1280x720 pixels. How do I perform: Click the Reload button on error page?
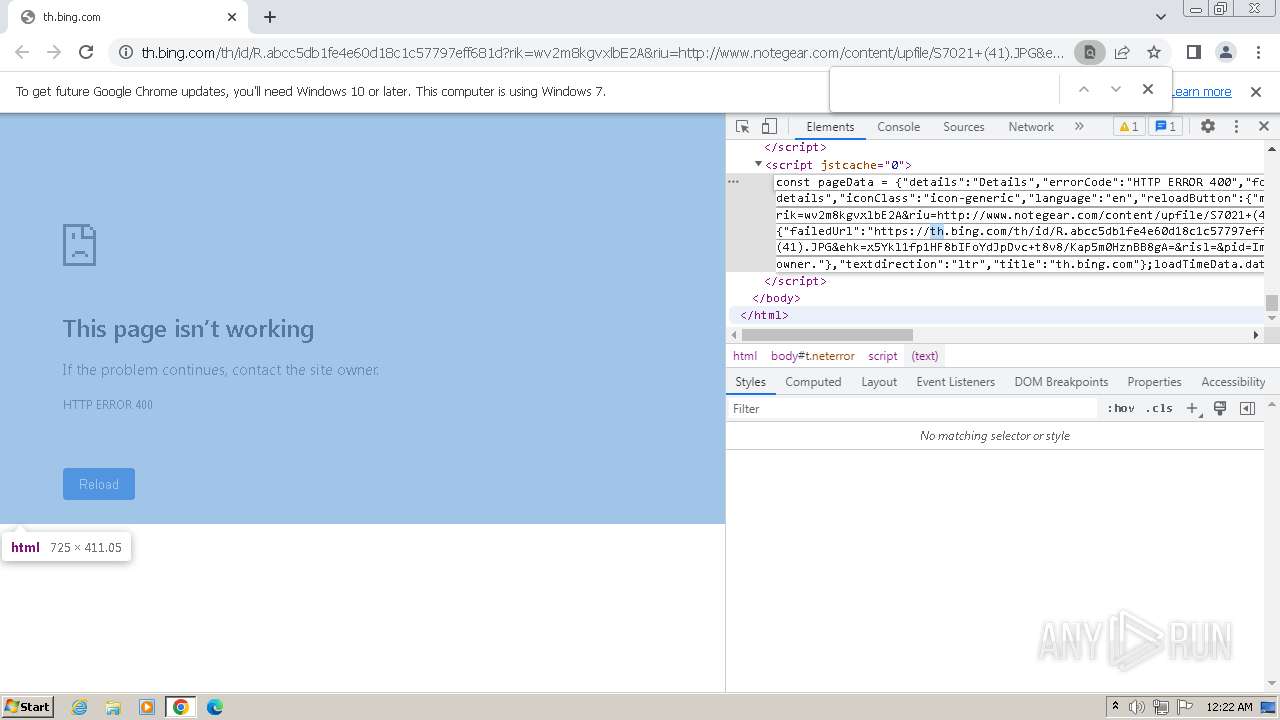click(x=99, y=484)
